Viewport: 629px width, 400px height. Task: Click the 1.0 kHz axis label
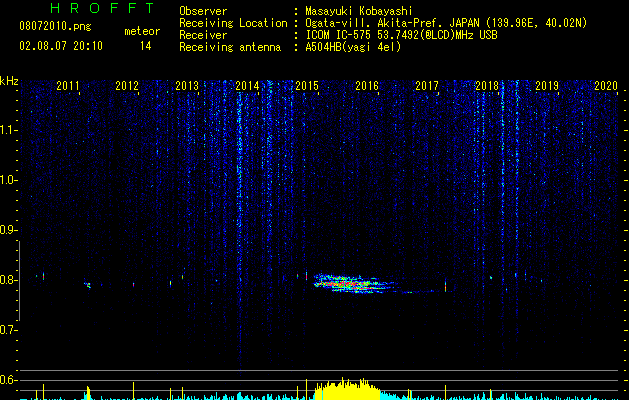(8, 180)
